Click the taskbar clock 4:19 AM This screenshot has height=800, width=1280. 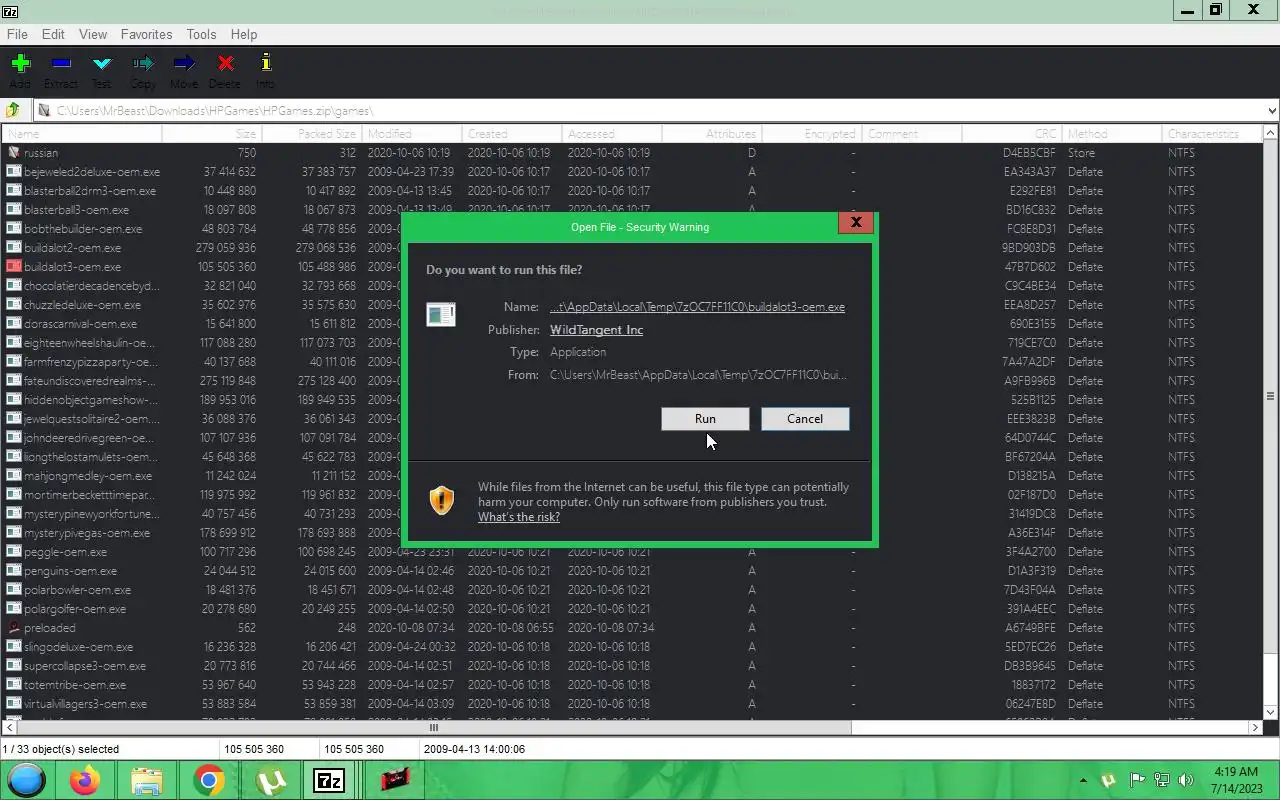coord(1235,772)
